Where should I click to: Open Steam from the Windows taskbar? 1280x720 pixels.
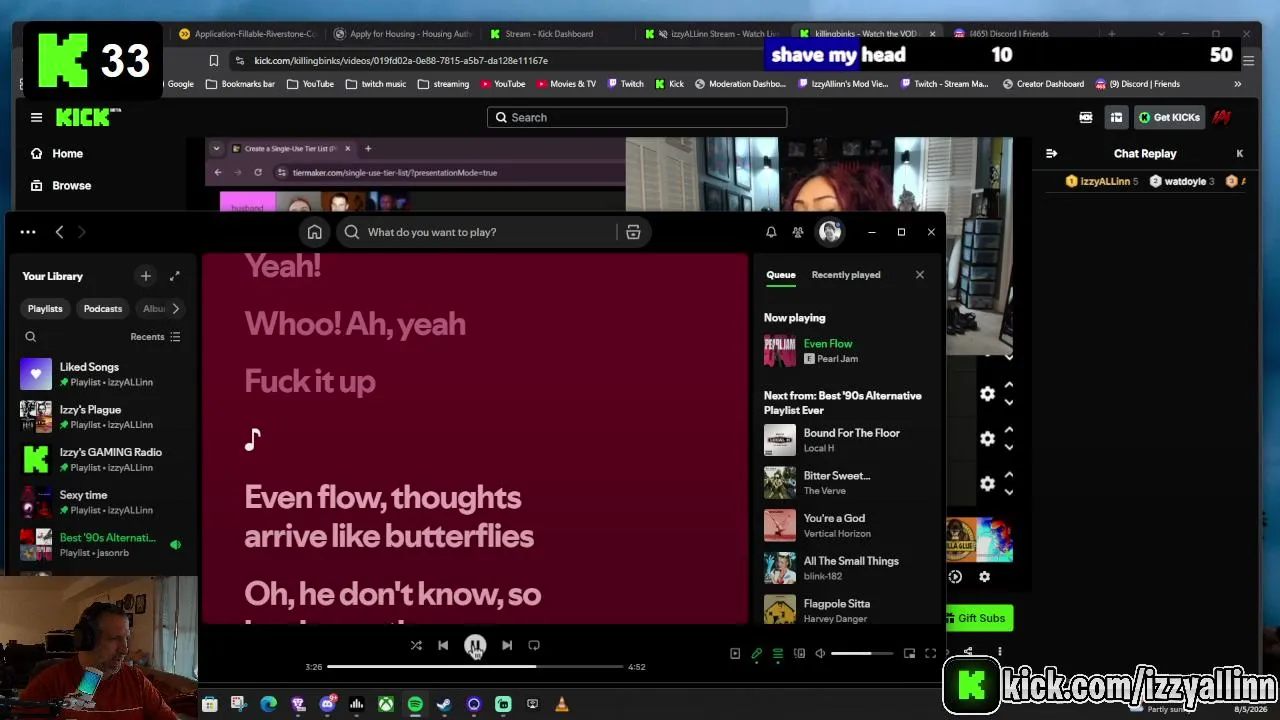[444, 705]
